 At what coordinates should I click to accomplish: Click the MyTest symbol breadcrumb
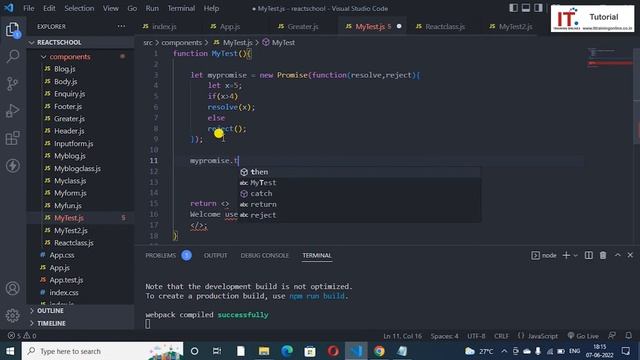tap(279, 42)
